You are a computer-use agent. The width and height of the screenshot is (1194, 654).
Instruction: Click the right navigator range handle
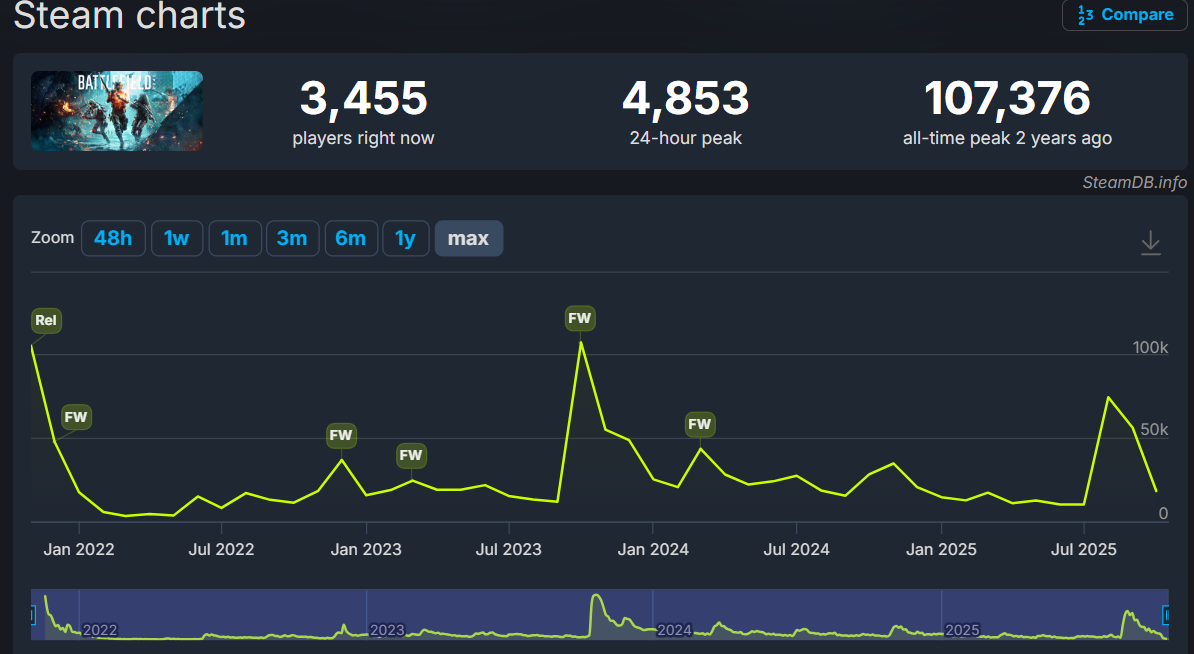[1166, 614]
